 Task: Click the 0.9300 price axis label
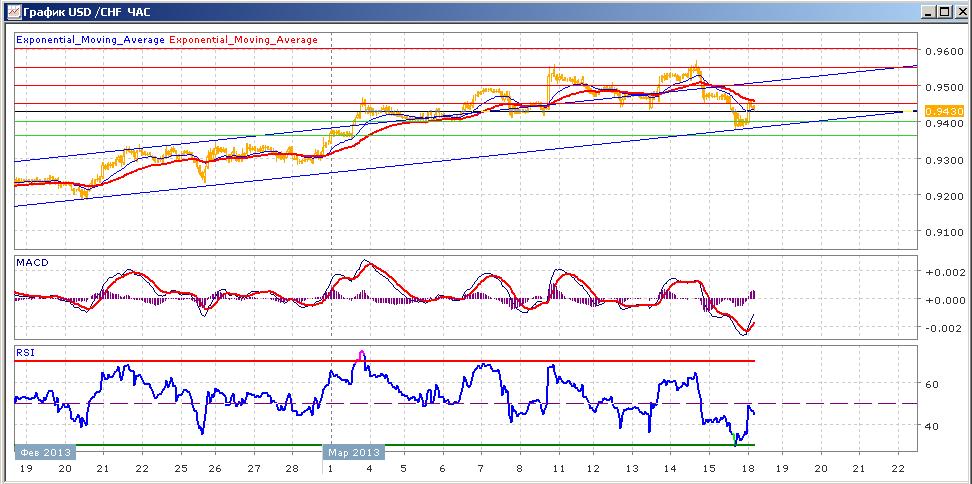(942, 160)
